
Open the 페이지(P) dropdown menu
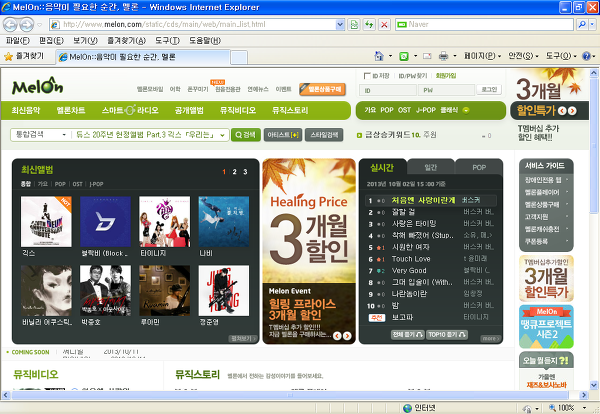click(482, 56)
